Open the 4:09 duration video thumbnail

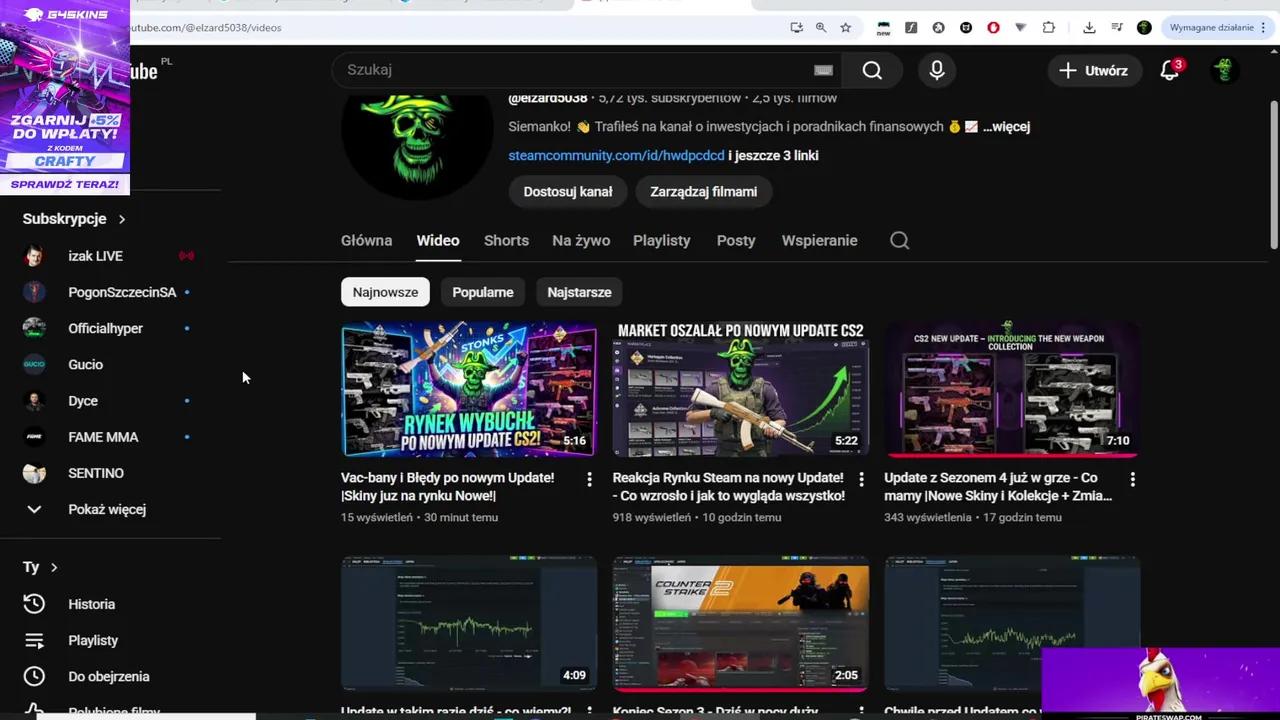(469, 623)
